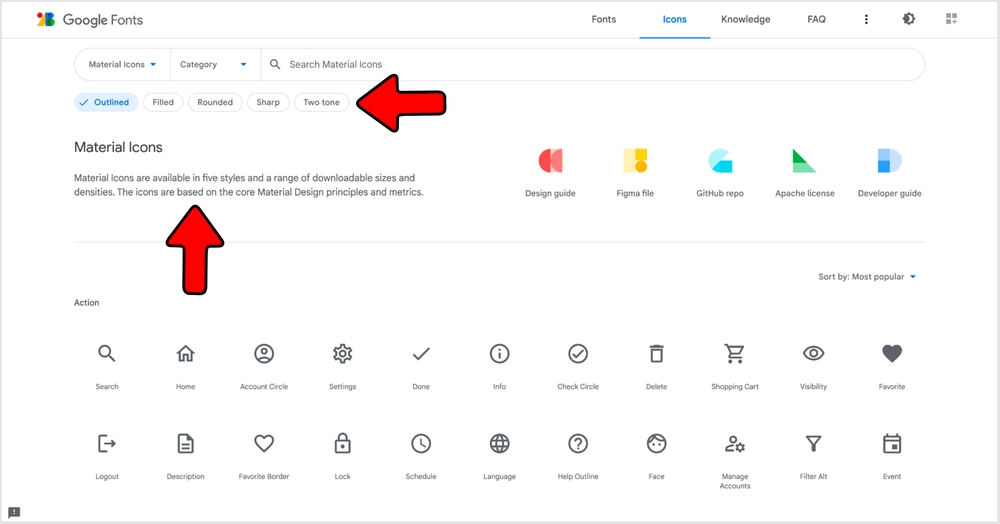Open the Category dropdown
The width and height of the screenshot is (1000, 524).
(x=214, y=64)
